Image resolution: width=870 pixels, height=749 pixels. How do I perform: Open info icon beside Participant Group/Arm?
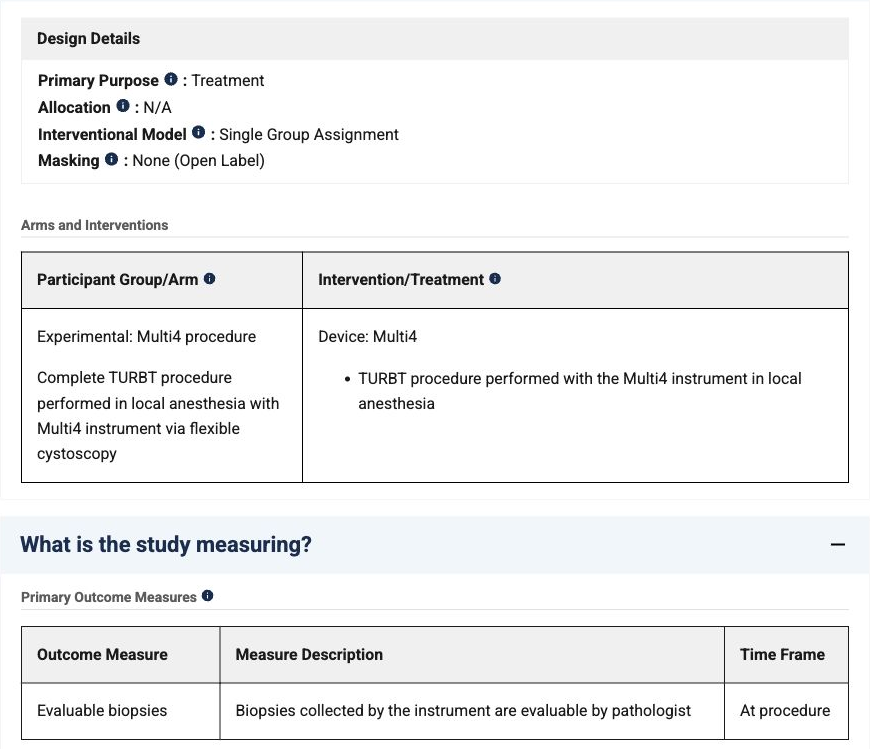tap(209, 279)
